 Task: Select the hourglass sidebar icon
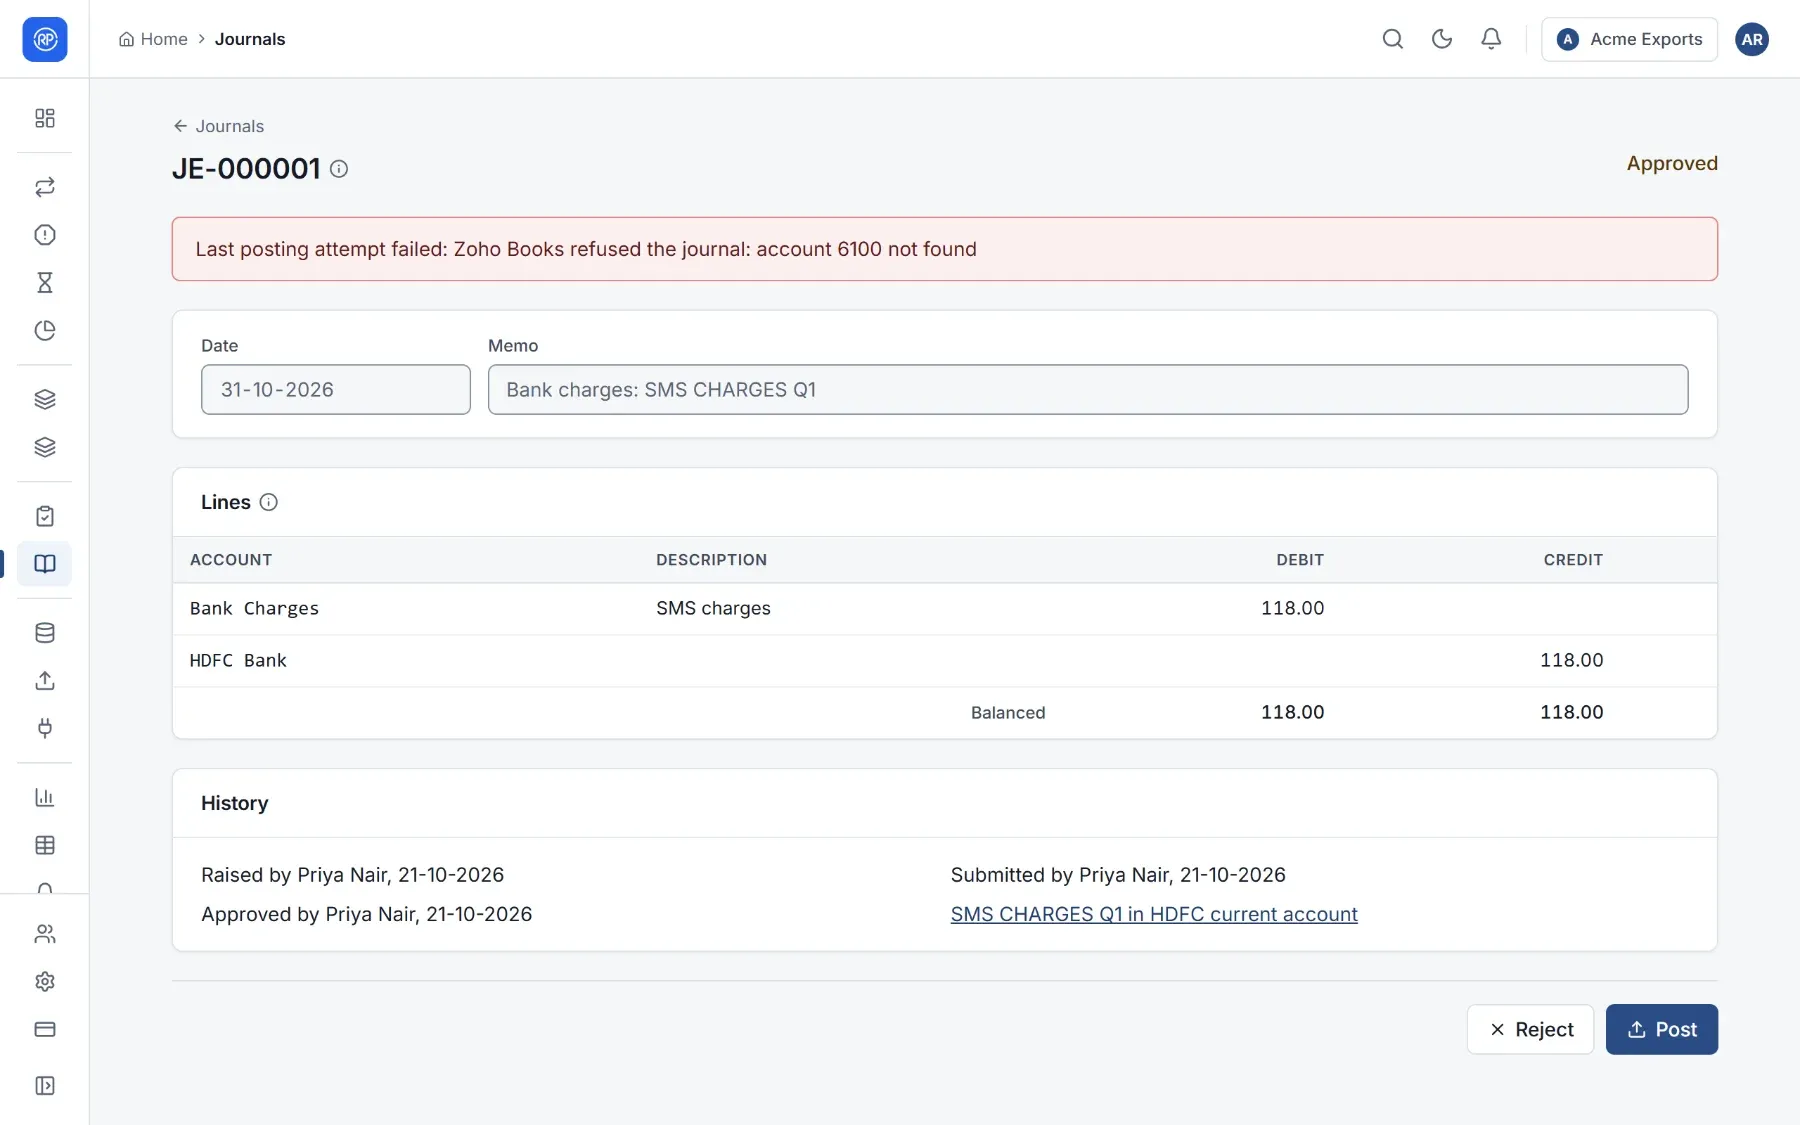45,283
